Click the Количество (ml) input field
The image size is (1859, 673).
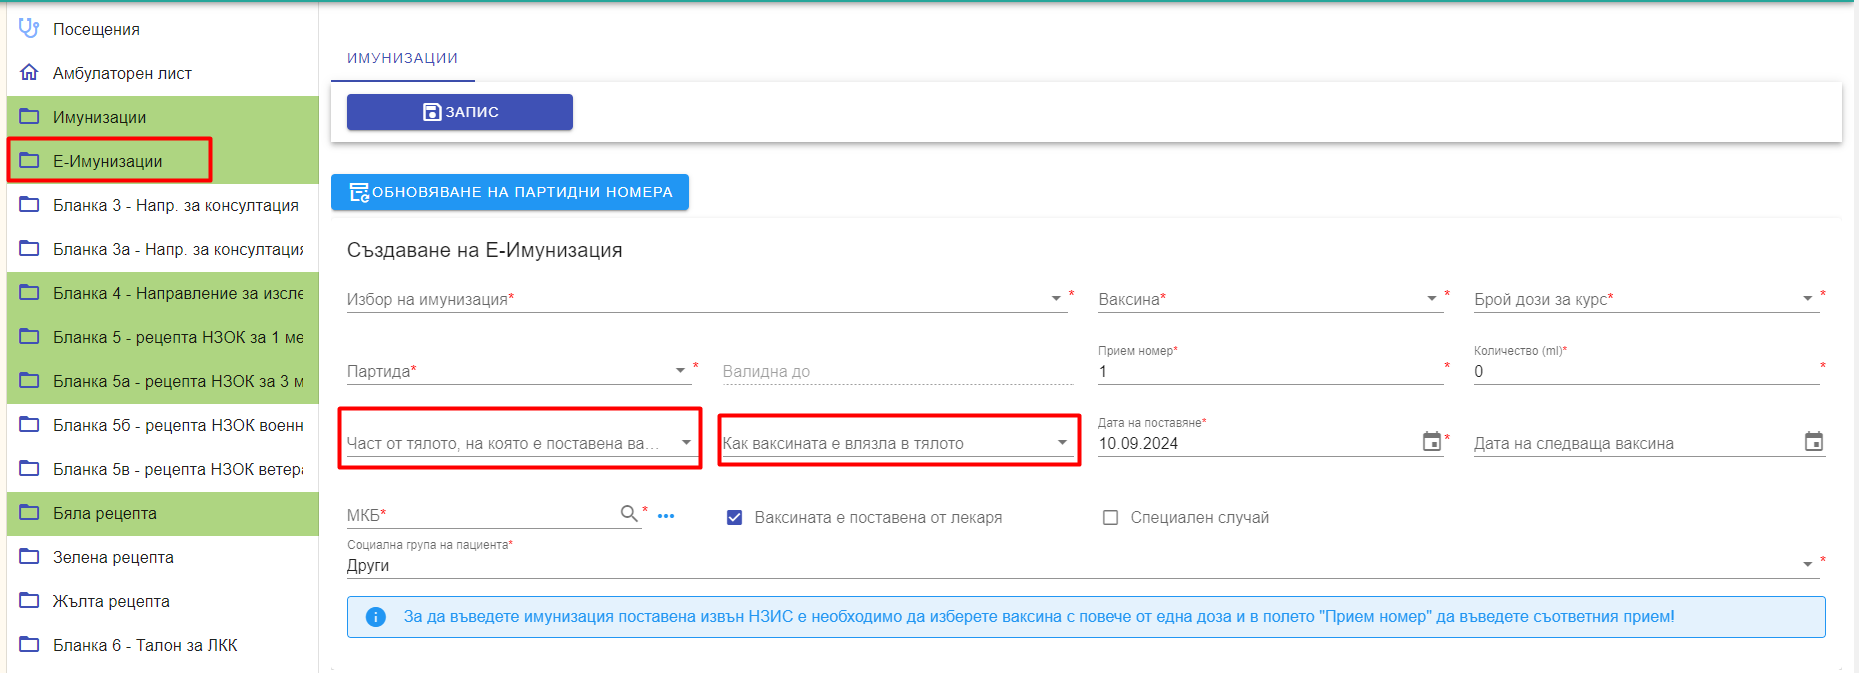[x=1645, y=371]
